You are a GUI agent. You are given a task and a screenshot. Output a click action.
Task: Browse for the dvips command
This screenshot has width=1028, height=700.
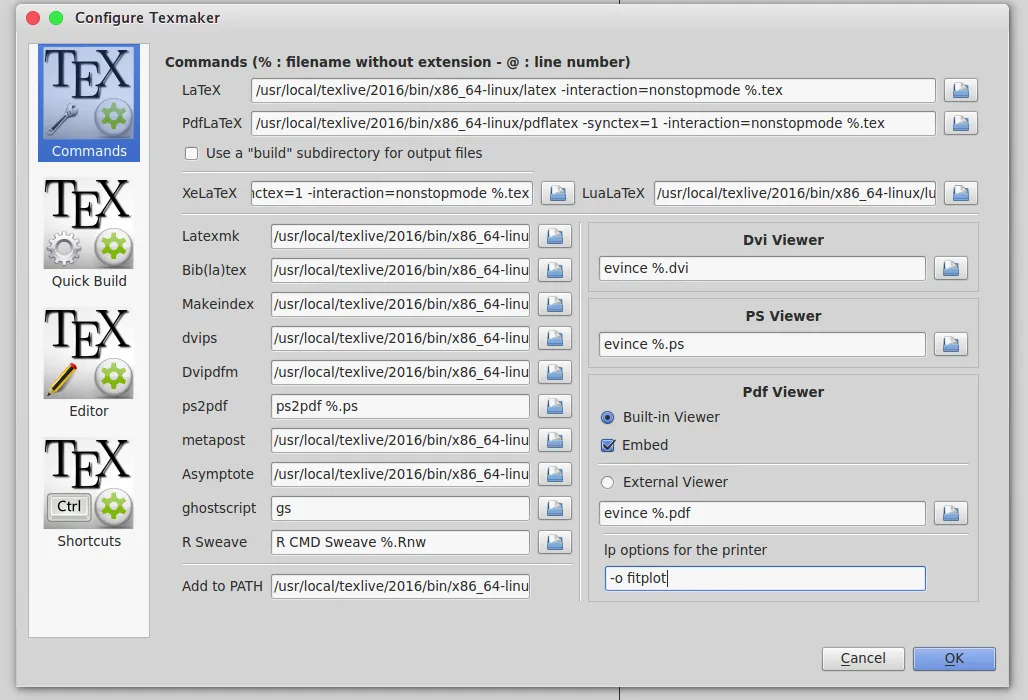point(555,338)
